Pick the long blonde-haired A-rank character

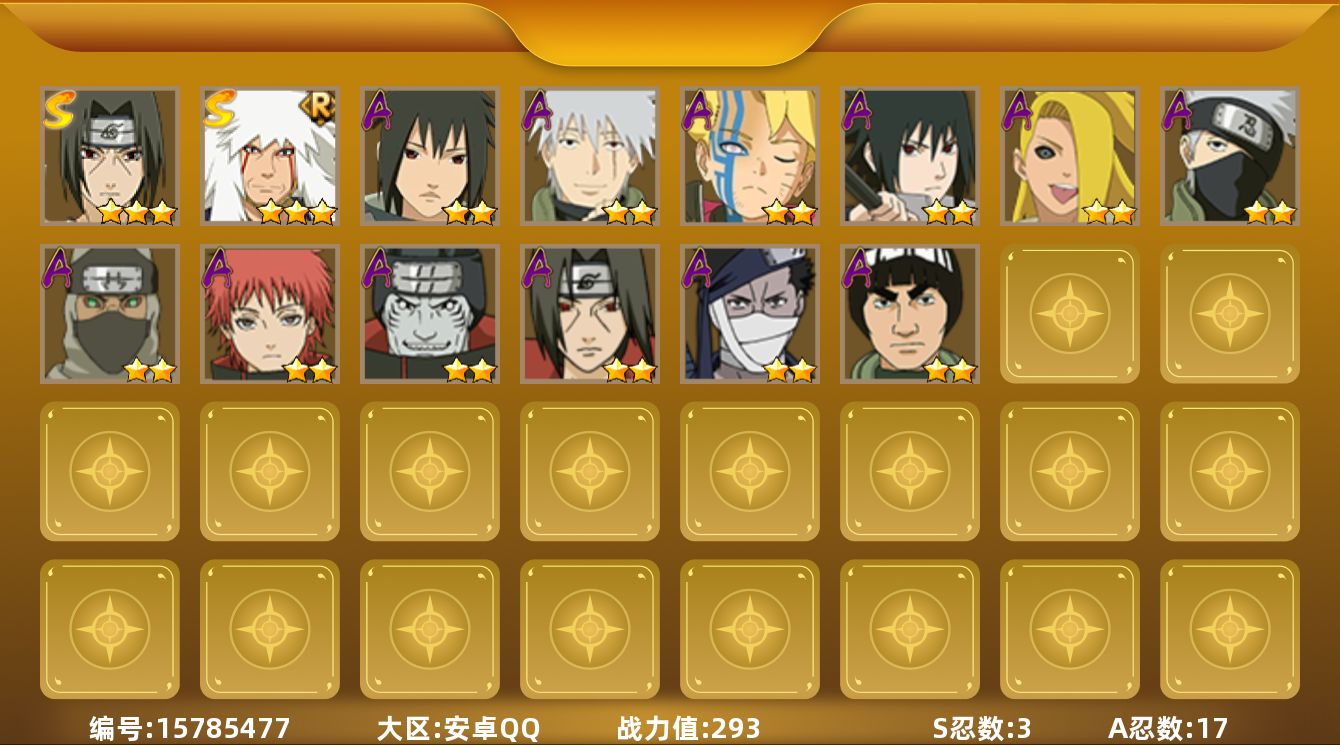click(x=1070, y=156)
